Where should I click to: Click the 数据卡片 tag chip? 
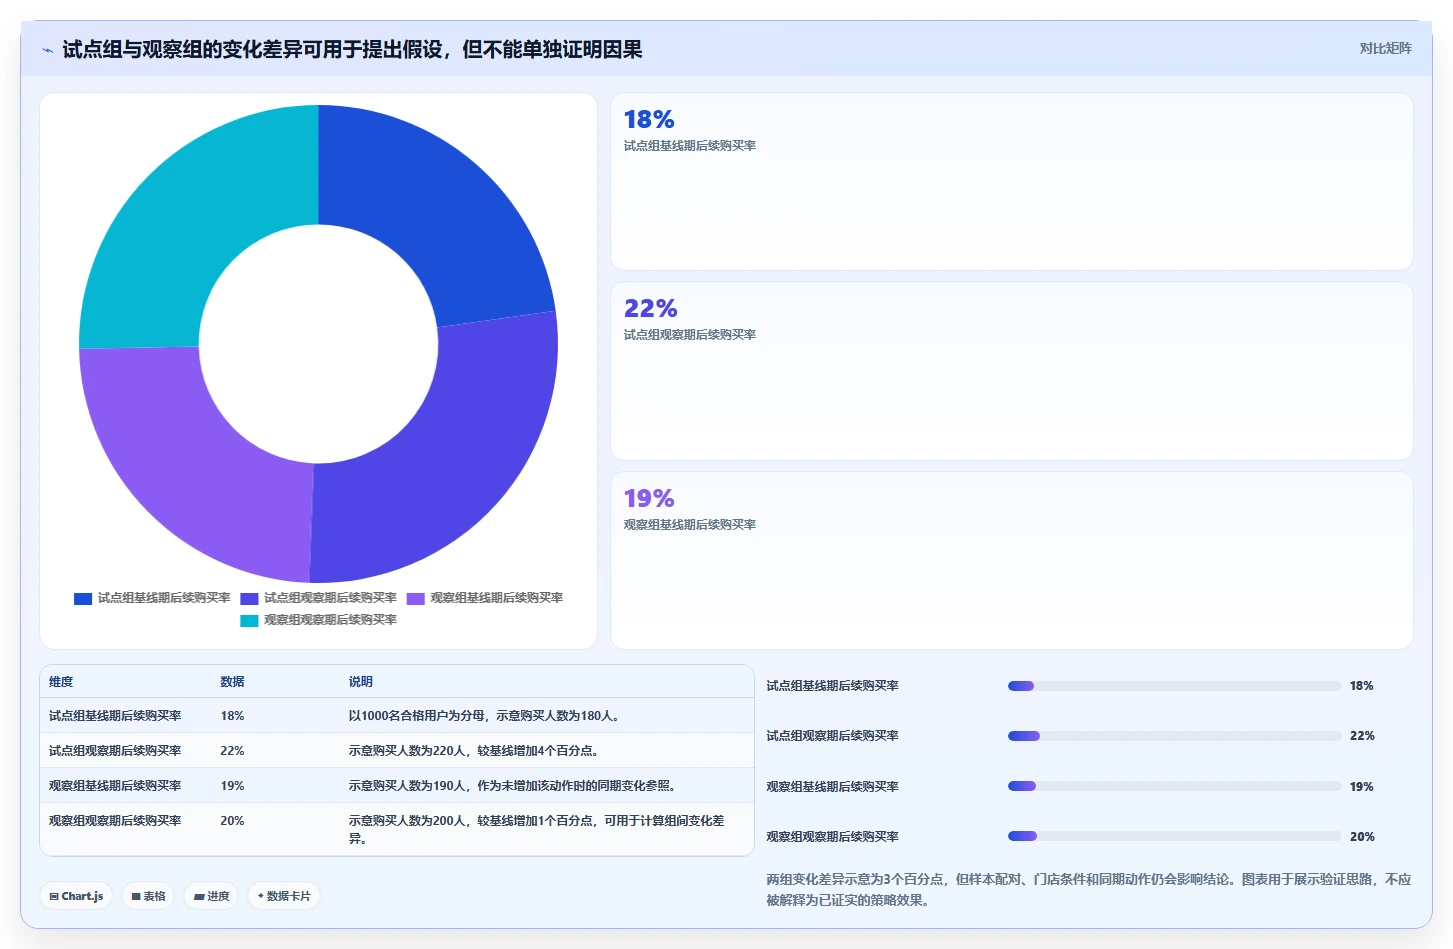(x=284, y=896)
